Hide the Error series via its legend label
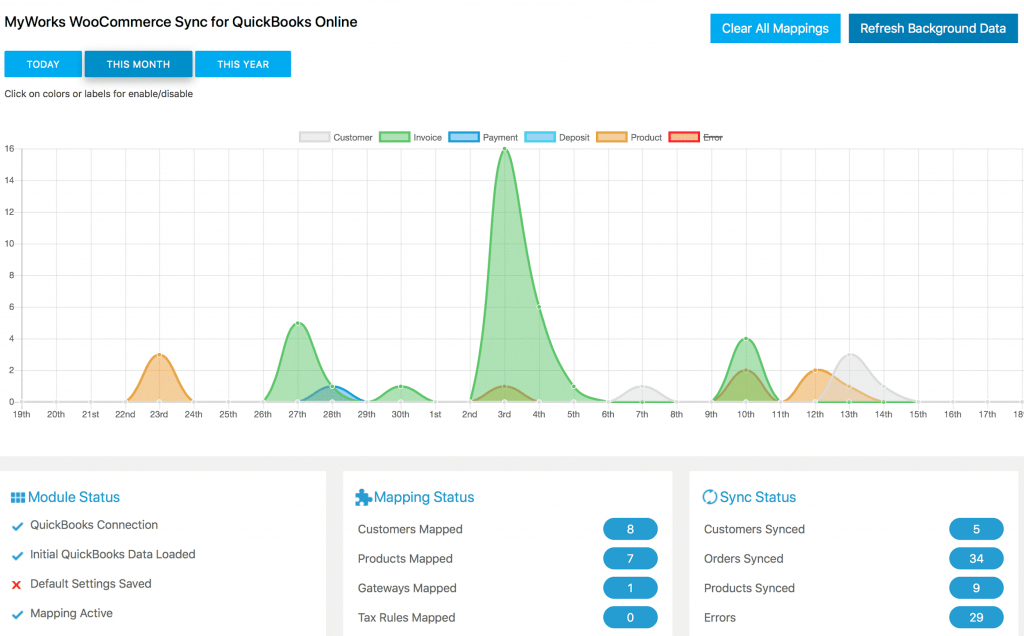Screen dimensions: 1024x636 pyautogui.click(x=713, y=137)
